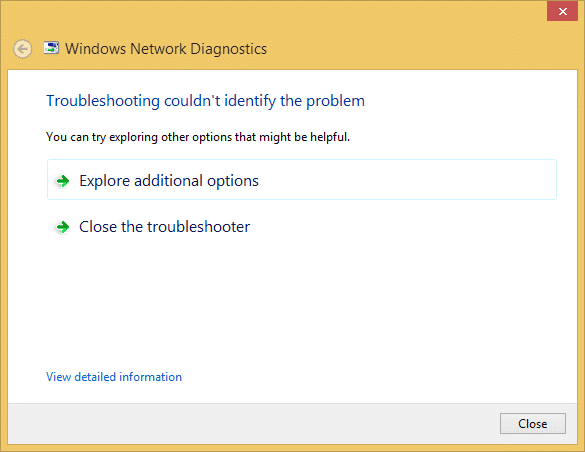This screenshot has width=585, height=452.
Task: Click the white X icon in the red corner button
Action: pyautogui.click(x=563, y=12)
